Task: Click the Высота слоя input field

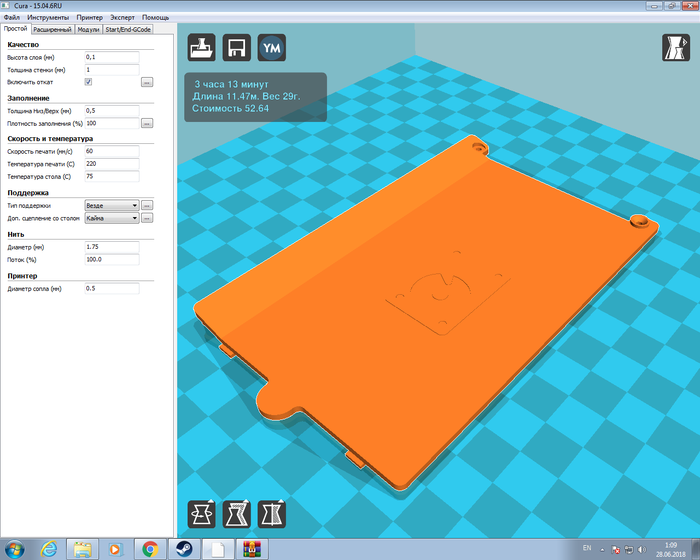Action: click(110, 58)
